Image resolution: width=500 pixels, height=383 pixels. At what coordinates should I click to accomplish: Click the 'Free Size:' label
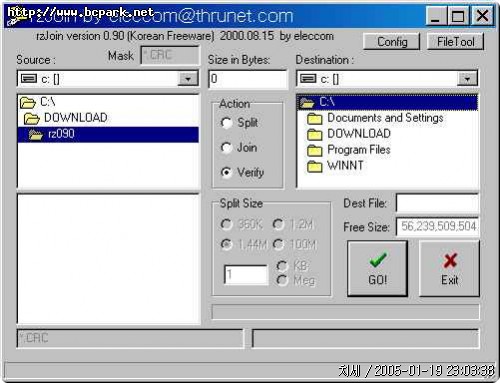point(366,227)
